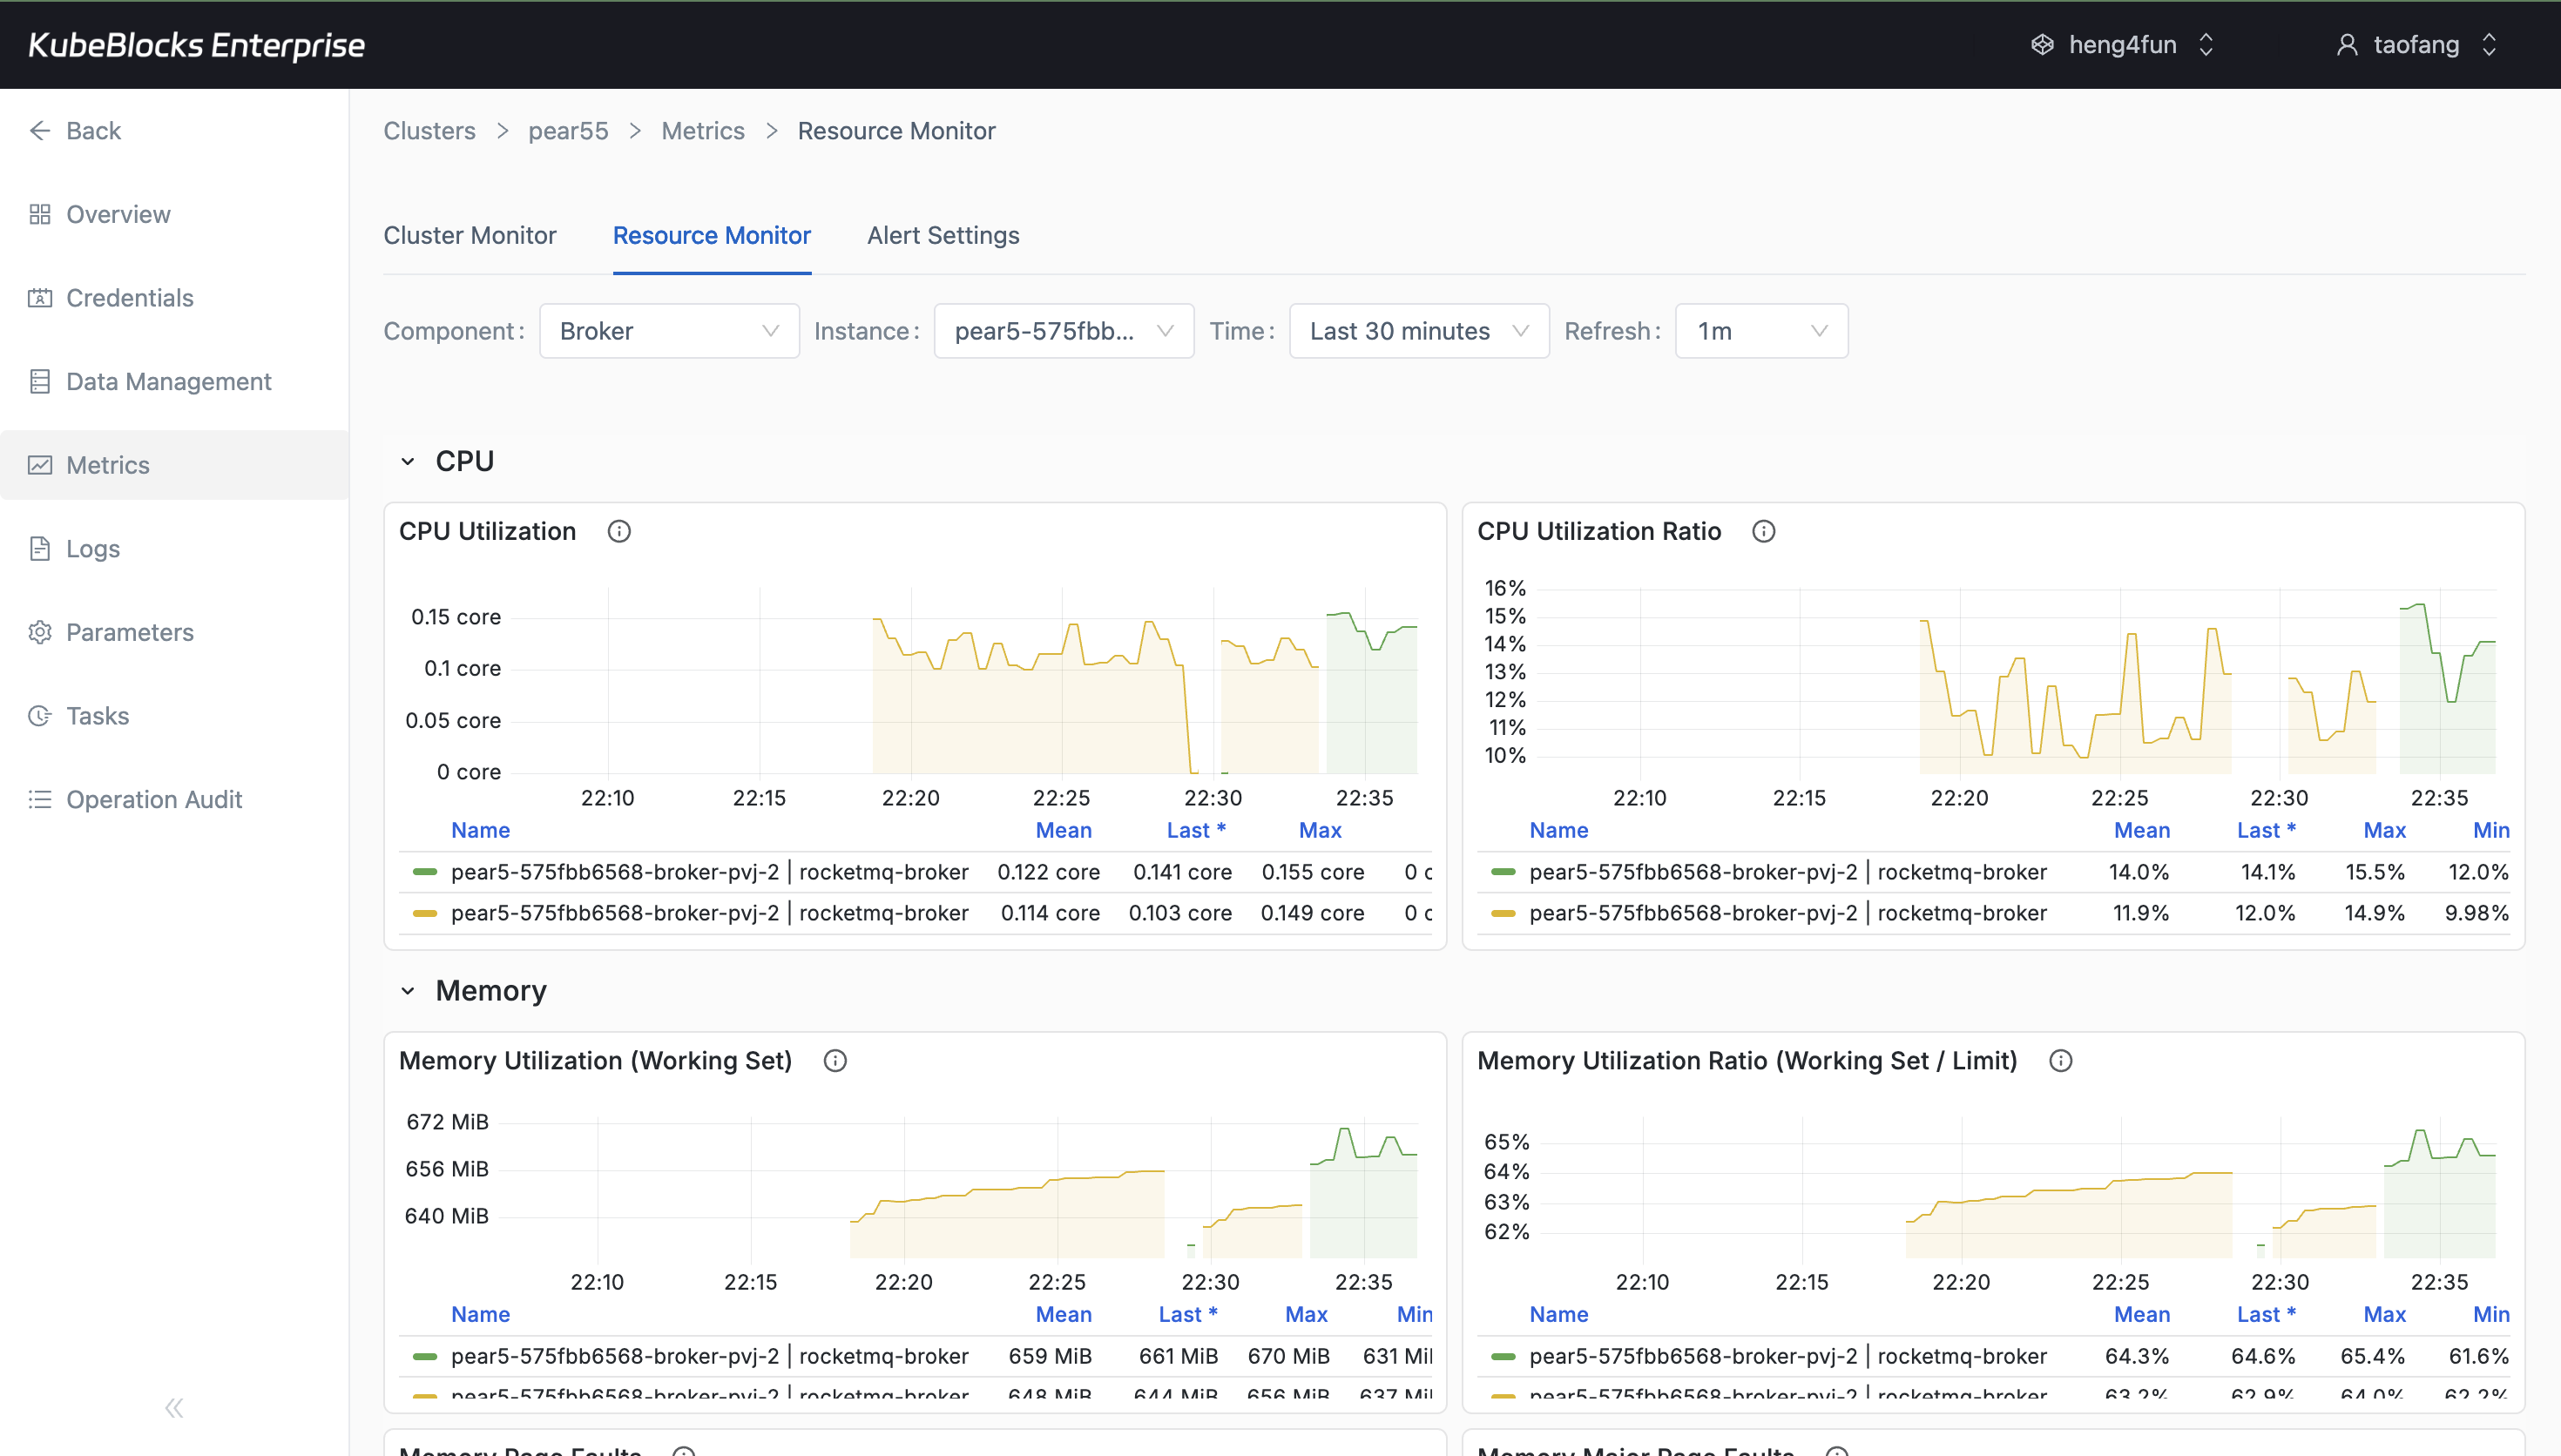Collapse the CPU metrics section
Screen dimensions: 2561x1456
coord(408,460)
